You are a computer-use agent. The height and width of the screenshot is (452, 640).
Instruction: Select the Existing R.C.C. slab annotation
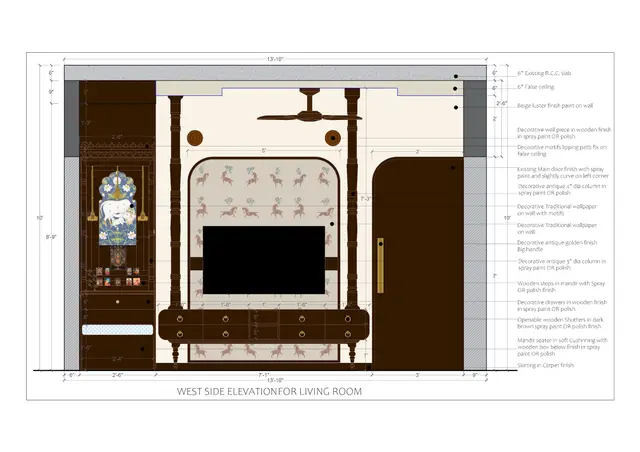tap(544, 73)
